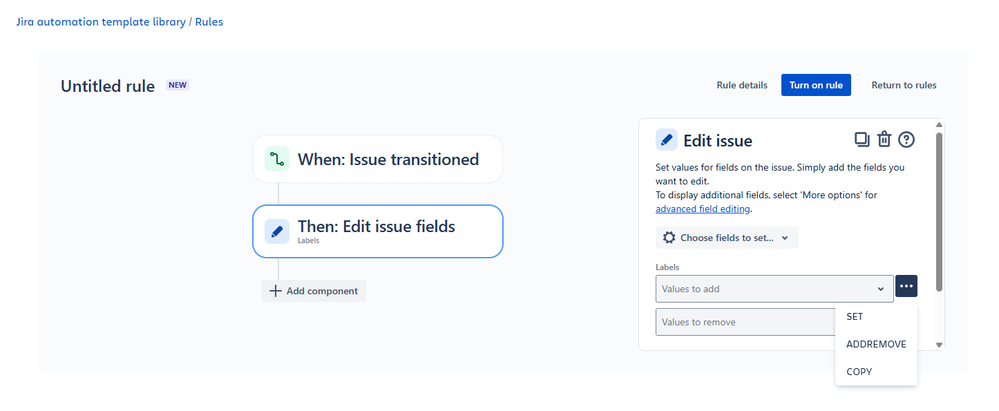
Task: Click Return to rules
Action: [904, 85]
